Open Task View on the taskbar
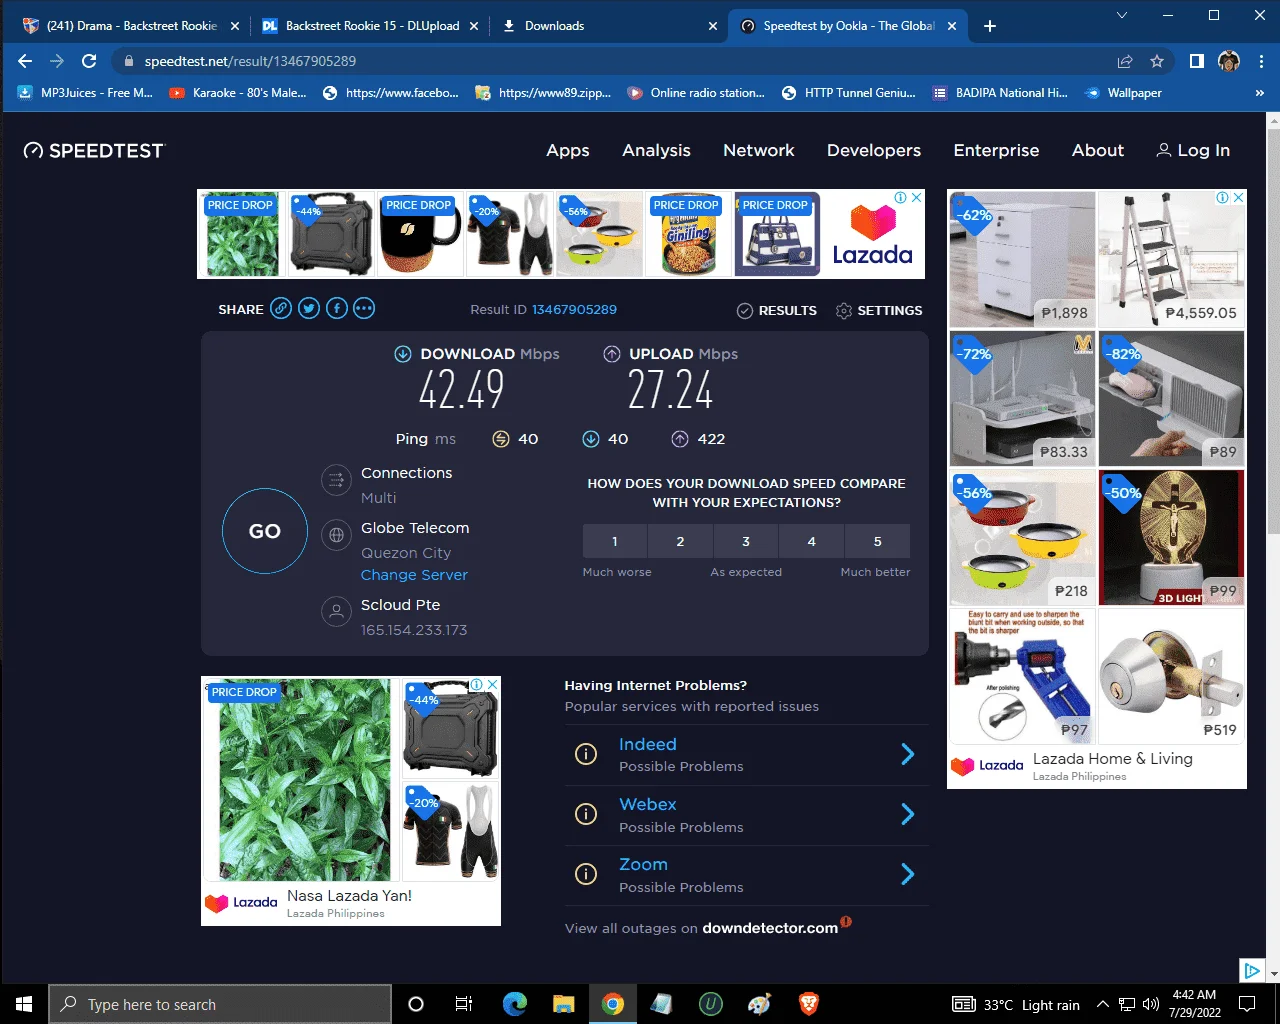 (464, 1004)
